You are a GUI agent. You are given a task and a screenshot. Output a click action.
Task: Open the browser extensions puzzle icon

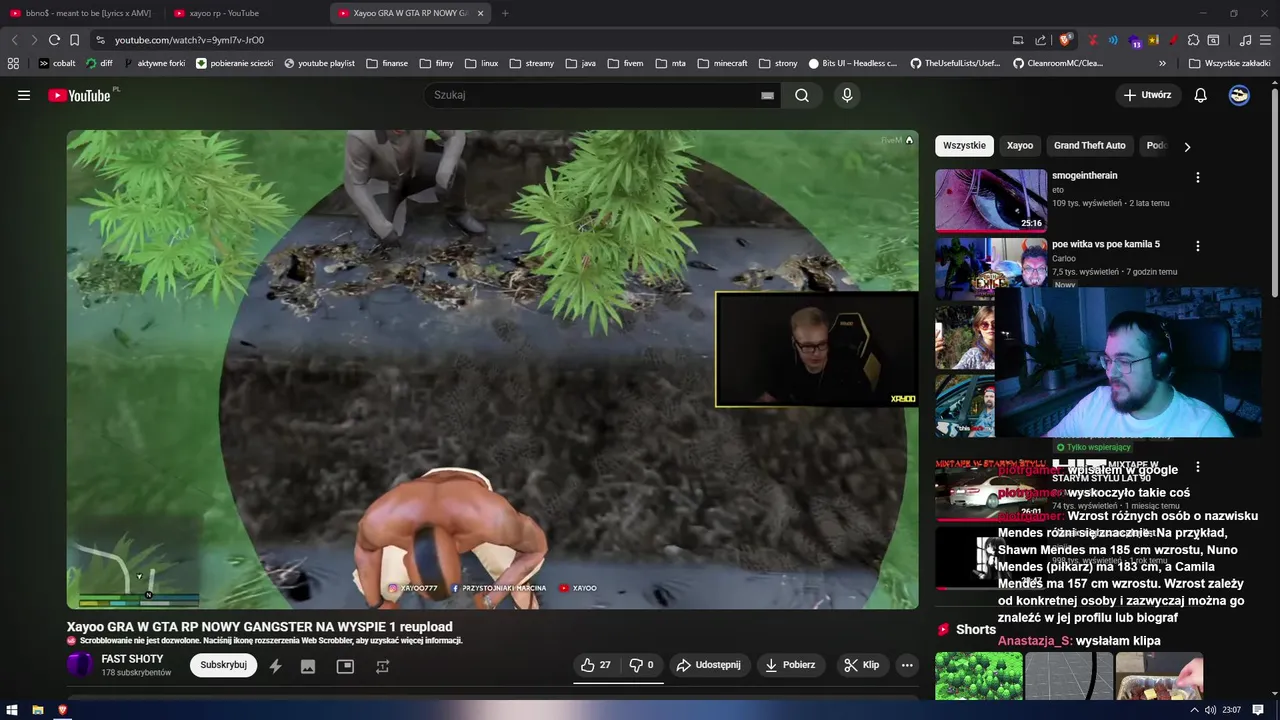click(x=1193, y=40)
